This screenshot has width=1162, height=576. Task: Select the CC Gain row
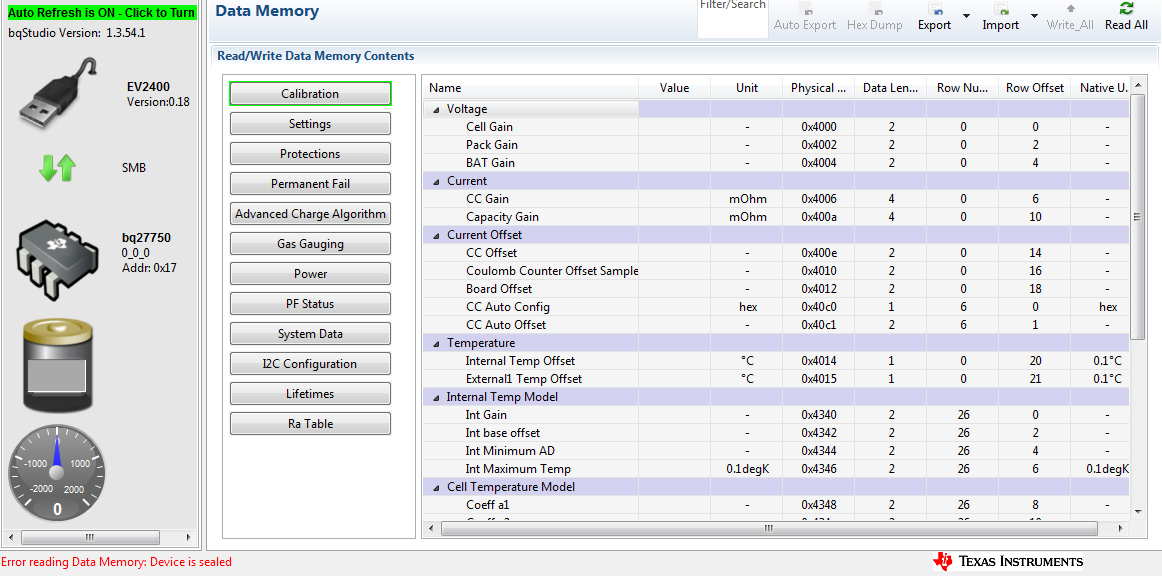pyautogui.click(x=776, y=199)
